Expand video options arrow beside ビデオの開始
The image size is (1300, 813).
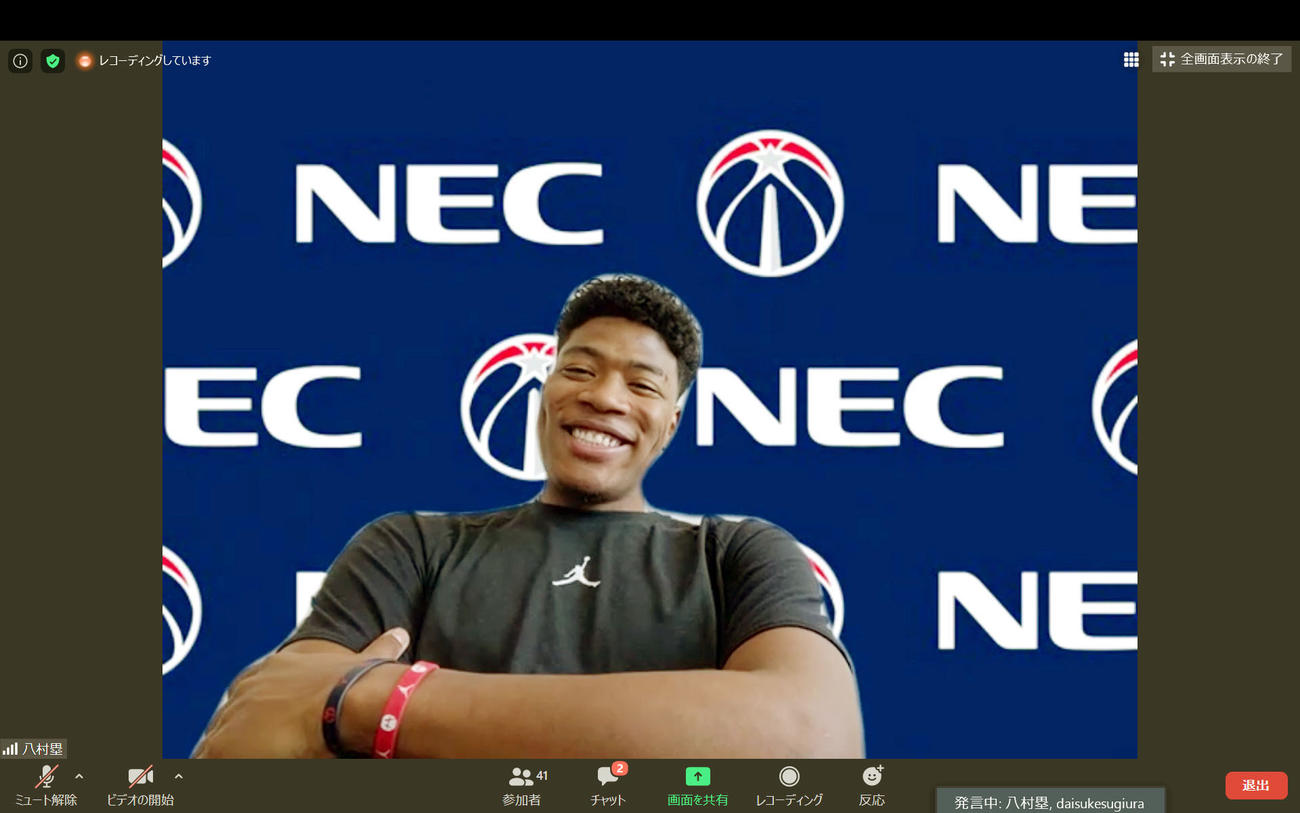point(179,776)
